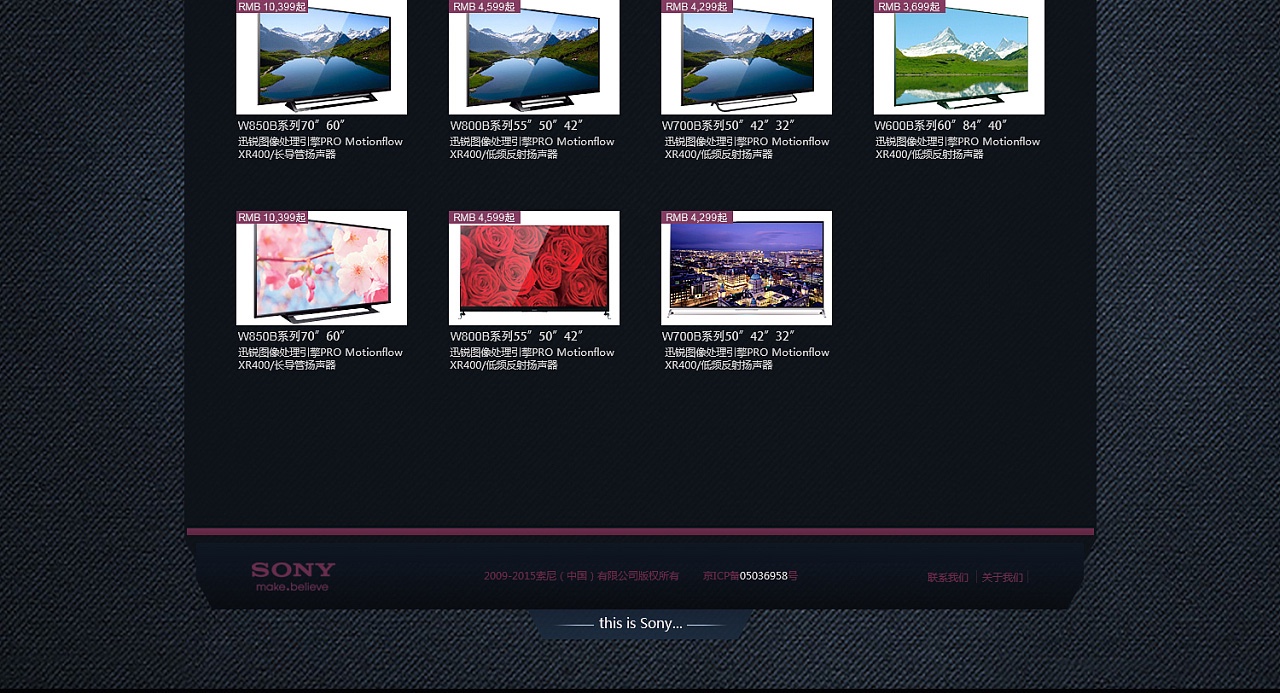Click RMB 4,599起 tag on mountain lake TV
This screenshot has width=1280, height=693.
coord(484,6)
